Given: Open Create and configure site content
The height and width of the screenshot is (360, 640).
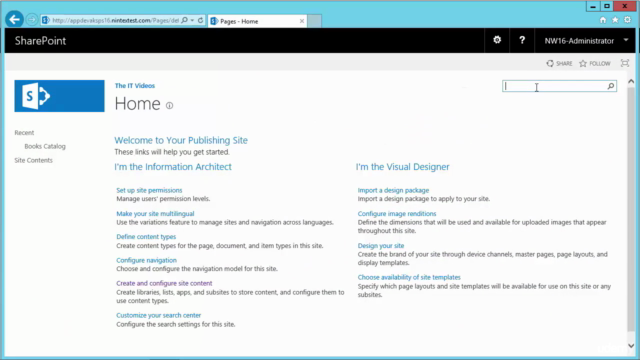Looking at the screenshot, I should [x=164, y=283].
